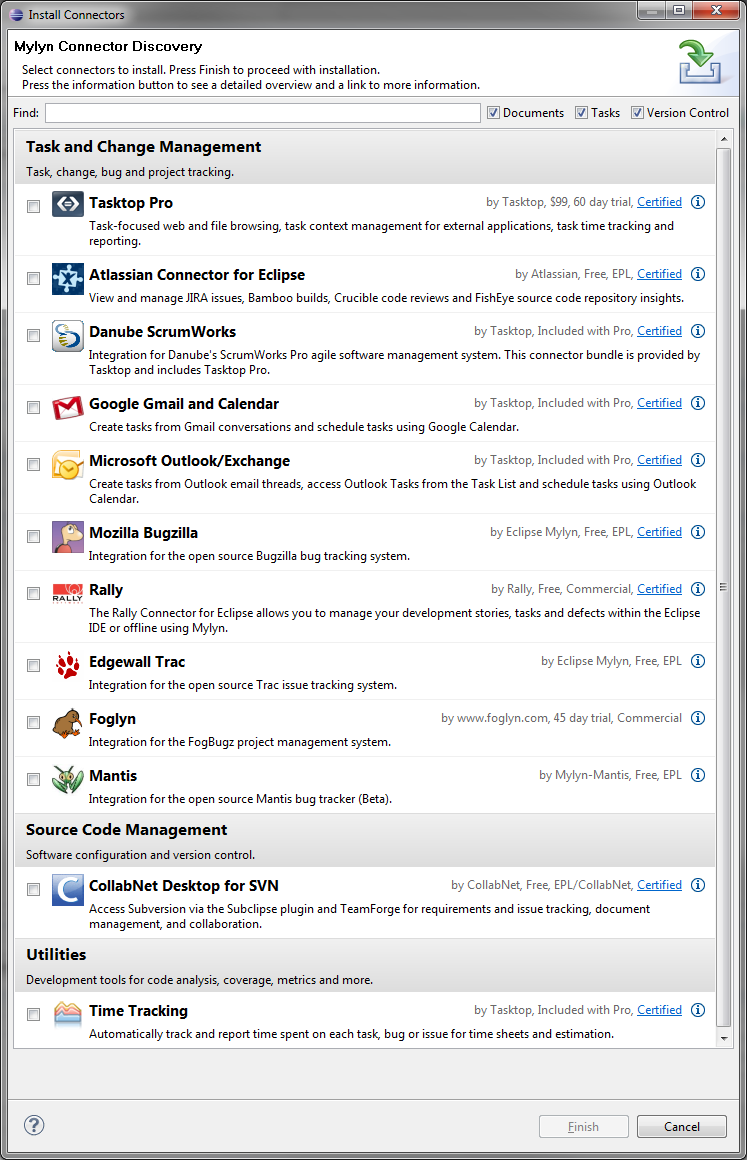
Task: Click the Google Gmail and Calendar icon
Action: click(67, 408)
